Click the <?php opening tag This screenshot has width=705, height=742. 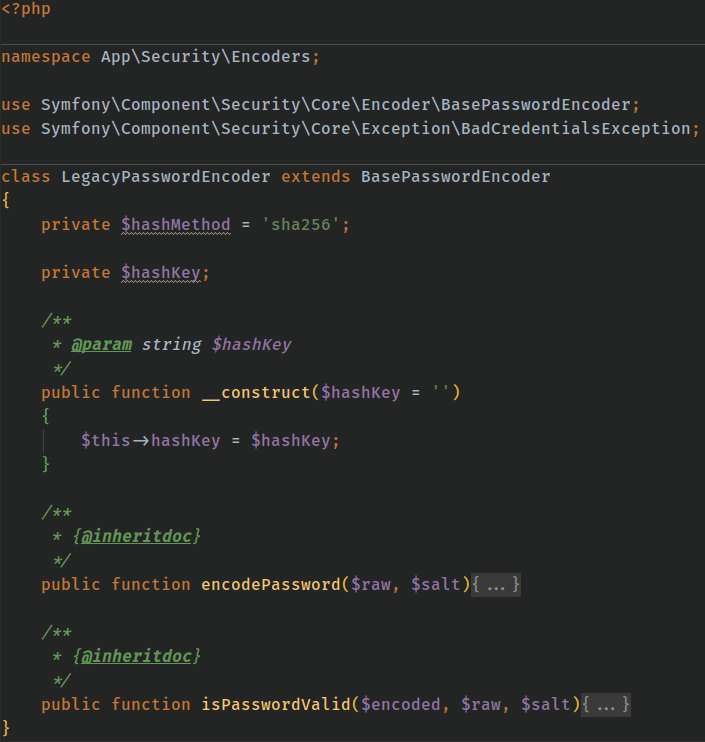pos(26,8)
